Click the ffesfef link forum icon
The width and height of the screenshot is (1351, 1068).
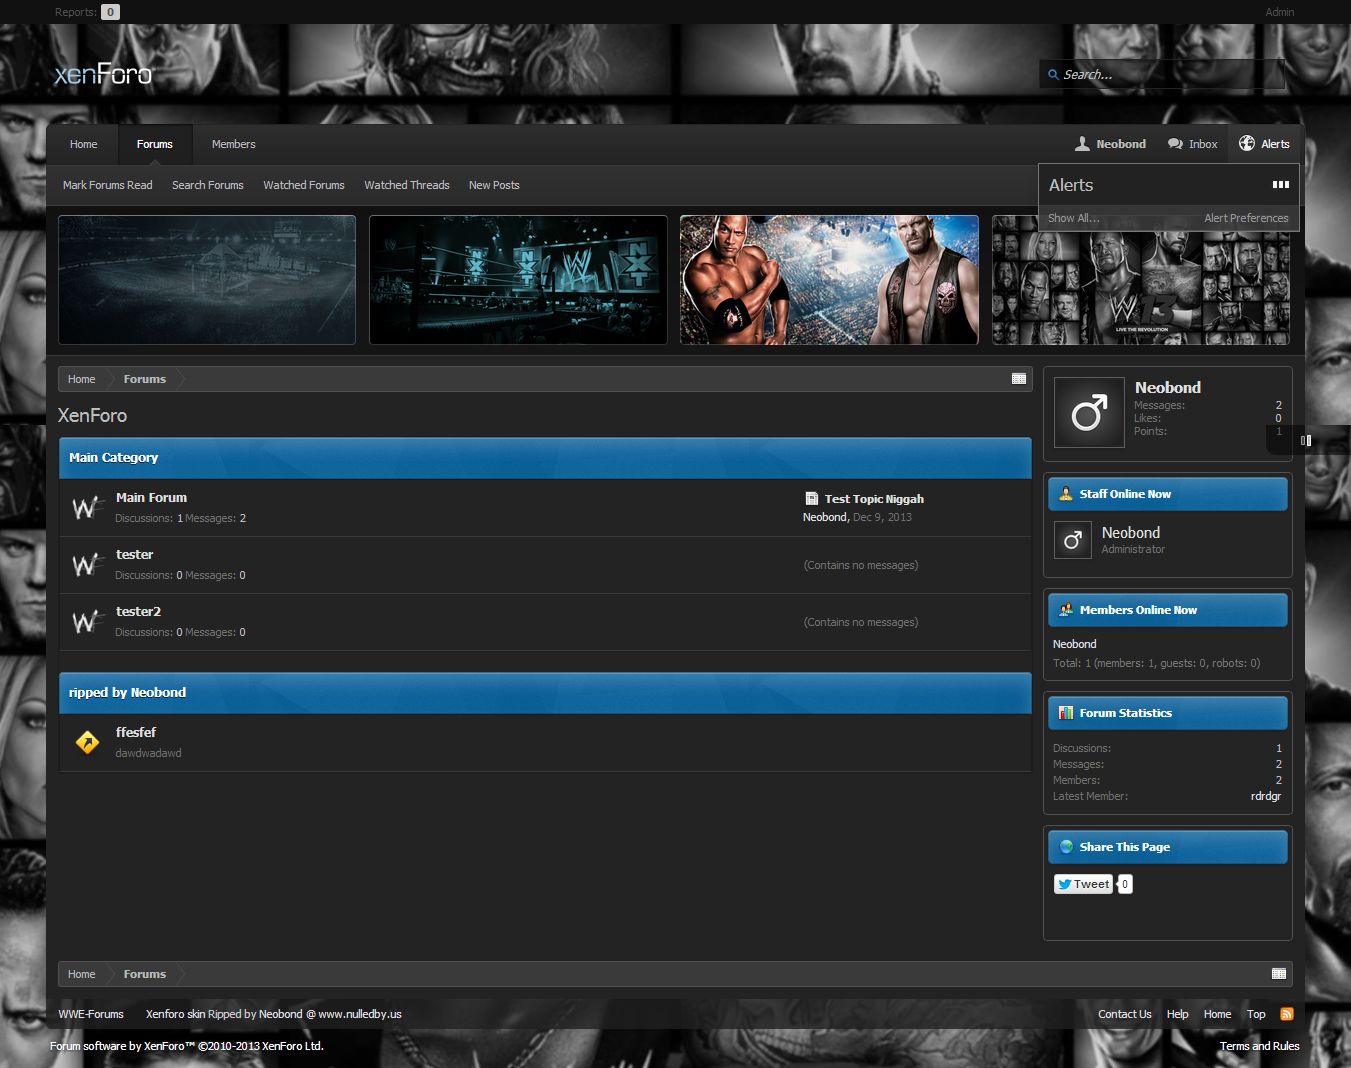[87, 742]
